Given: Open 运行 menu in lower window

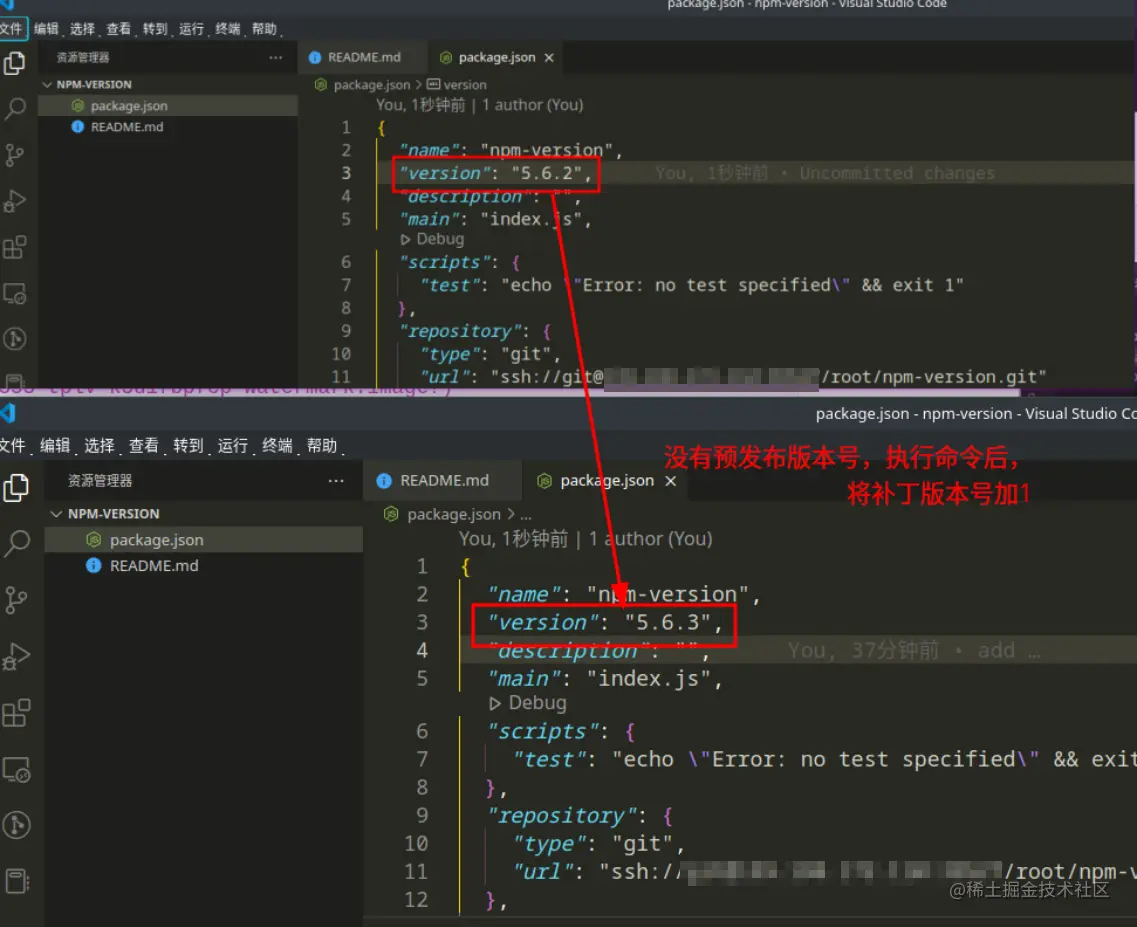Looking at the screenshot, I should coord(233,445).
